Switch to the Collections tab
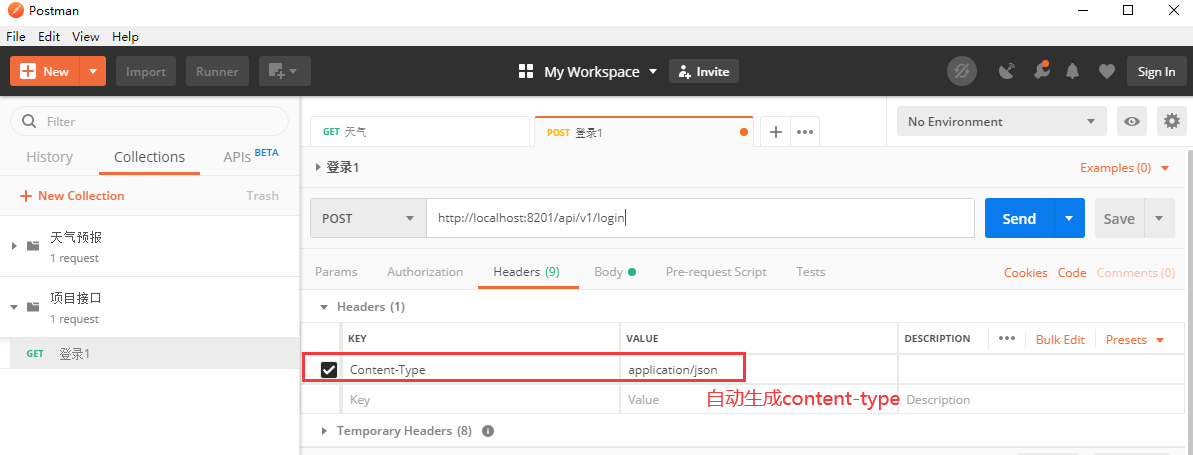Viewport: 1193px width, 455px height. pos(149,157)
